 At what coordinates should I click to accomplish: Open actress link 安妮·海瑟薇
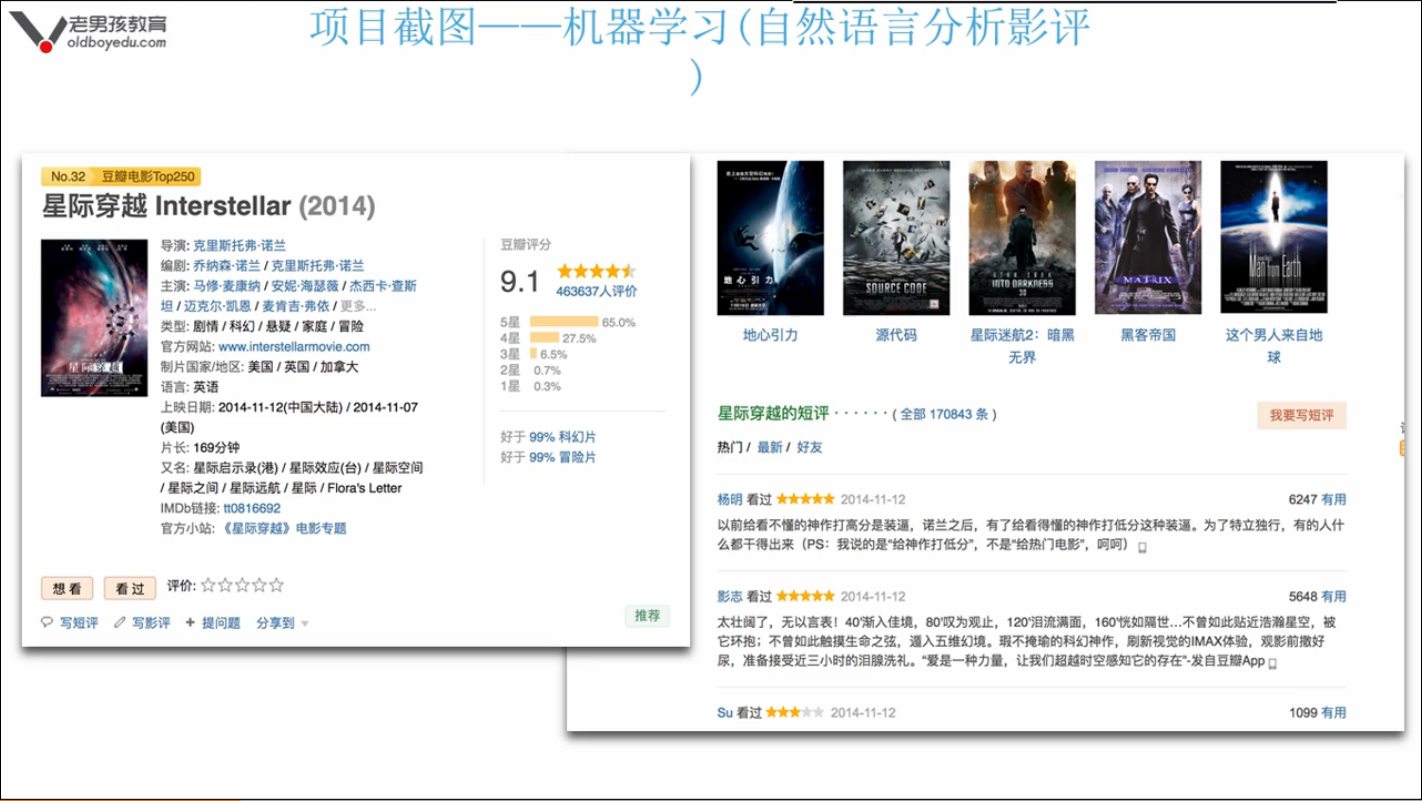point(304,286)
